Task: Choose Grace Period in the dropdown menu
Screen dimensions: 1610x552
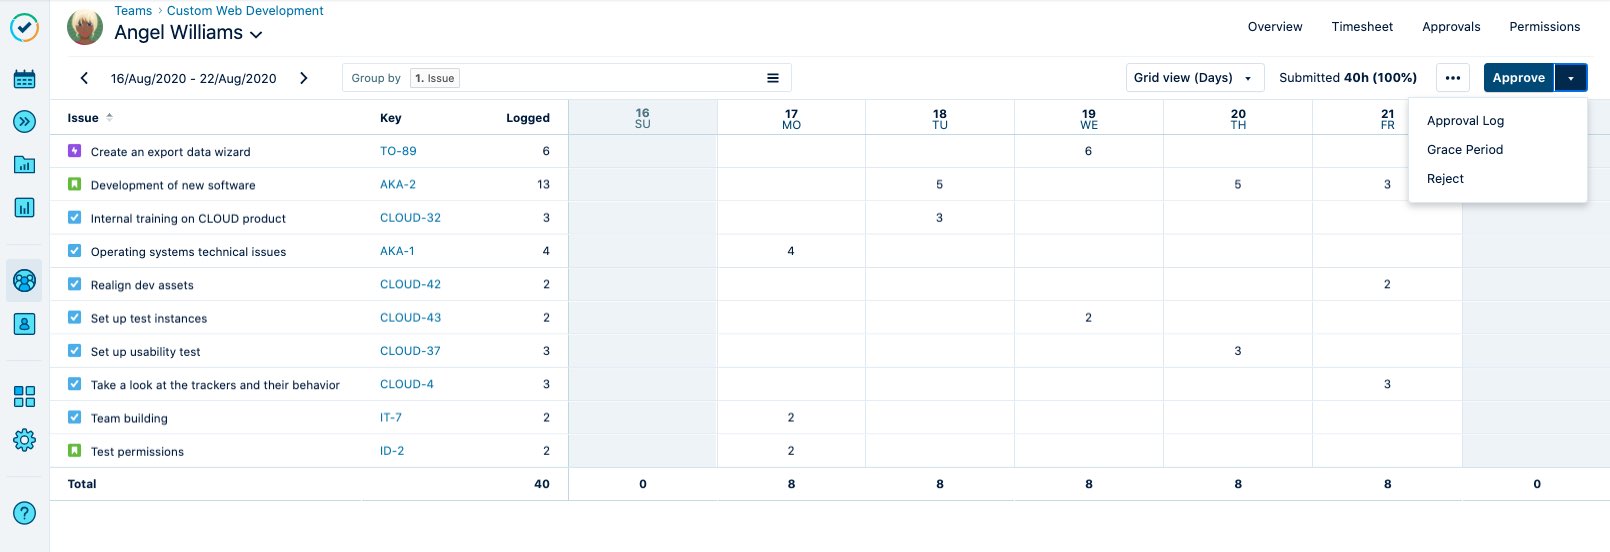Action: [x=1465, y=150]
